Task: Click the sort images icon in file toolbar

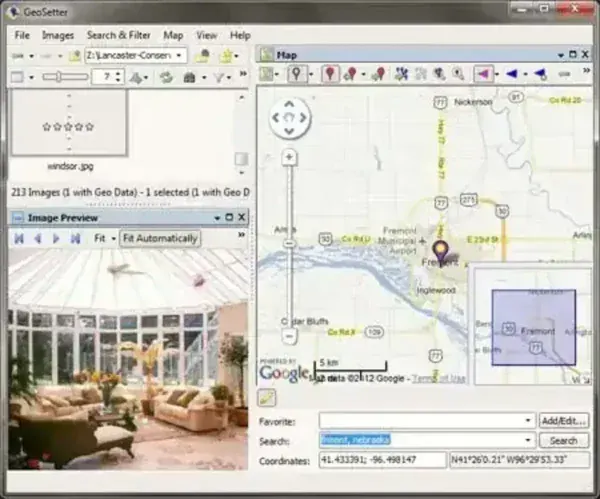Action: pos(136,78)
